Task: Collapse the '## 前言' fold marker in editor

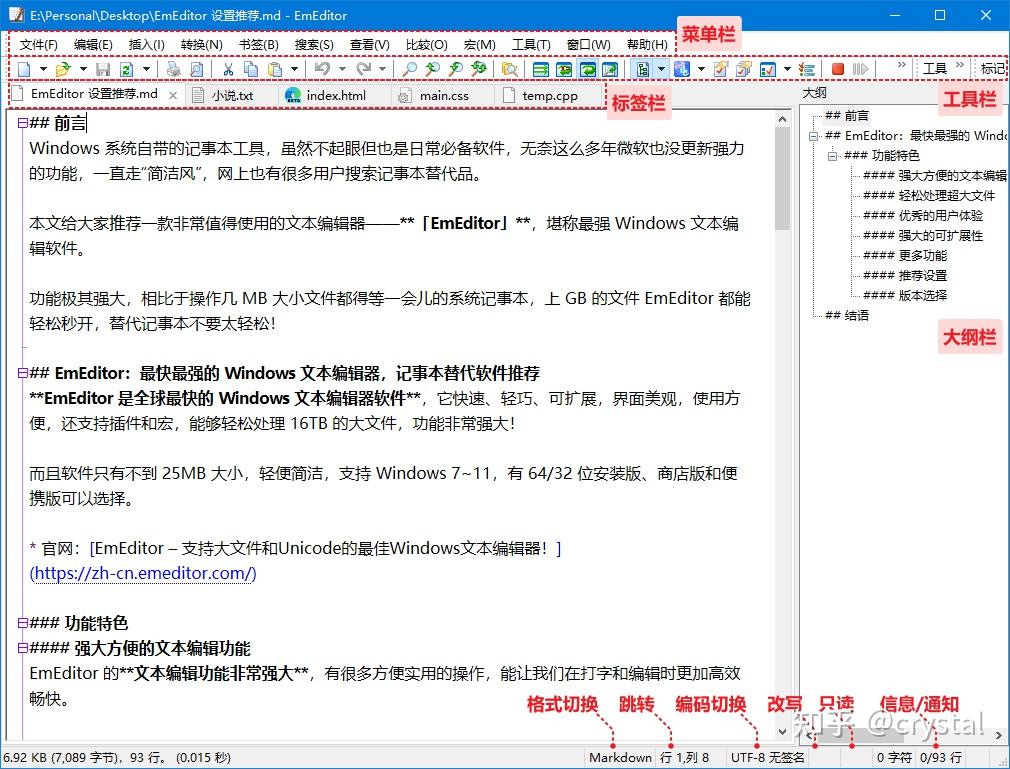Action: [23, 123]
